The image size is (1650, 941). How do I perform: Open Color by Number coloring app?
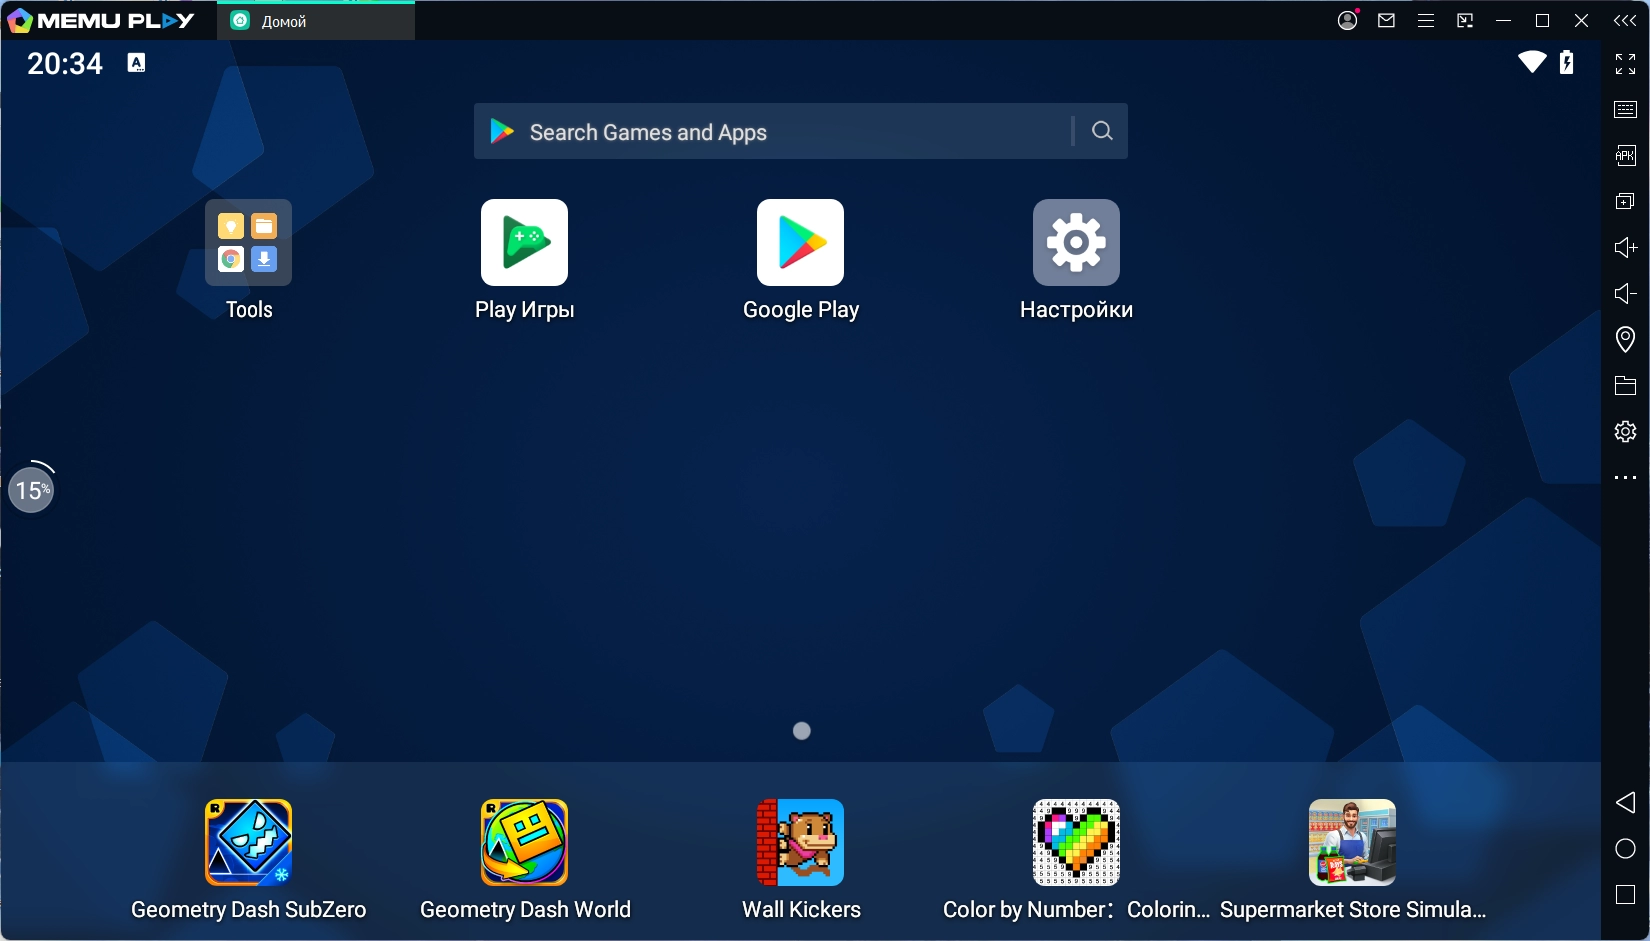(x=1076, y=842)
